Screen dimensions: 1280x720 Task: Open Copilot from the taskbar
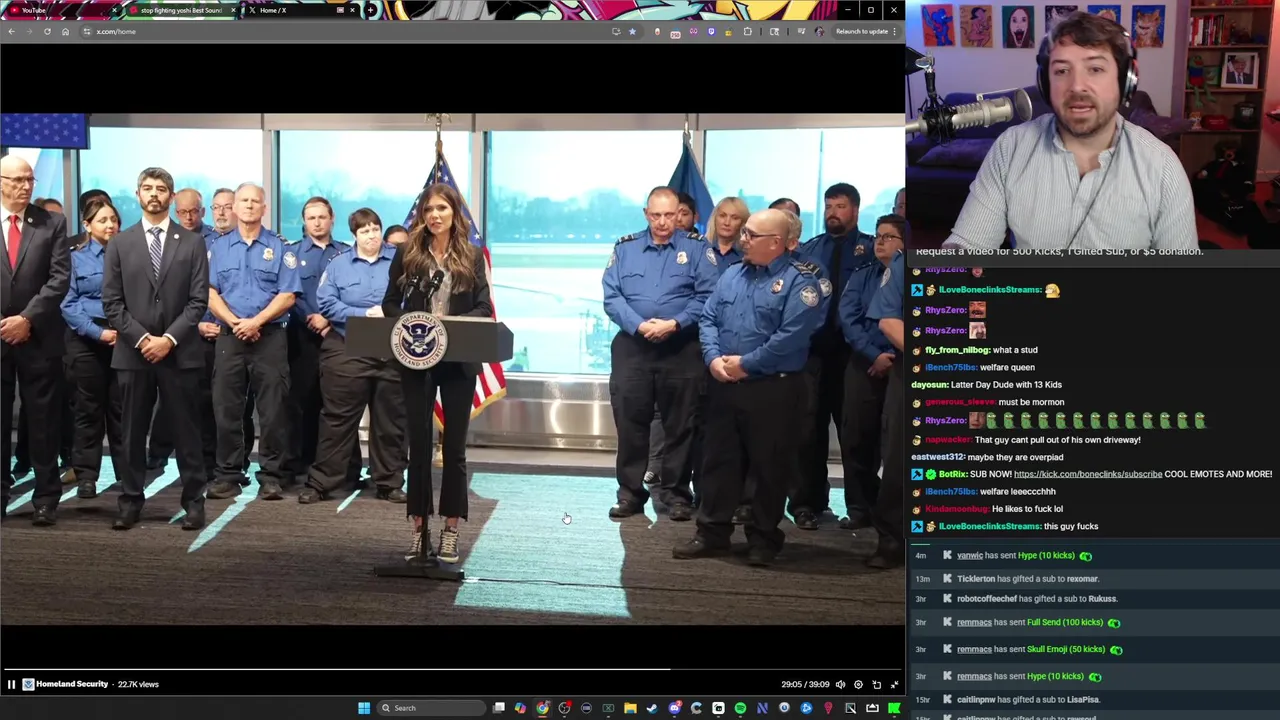tap(519, 708)
